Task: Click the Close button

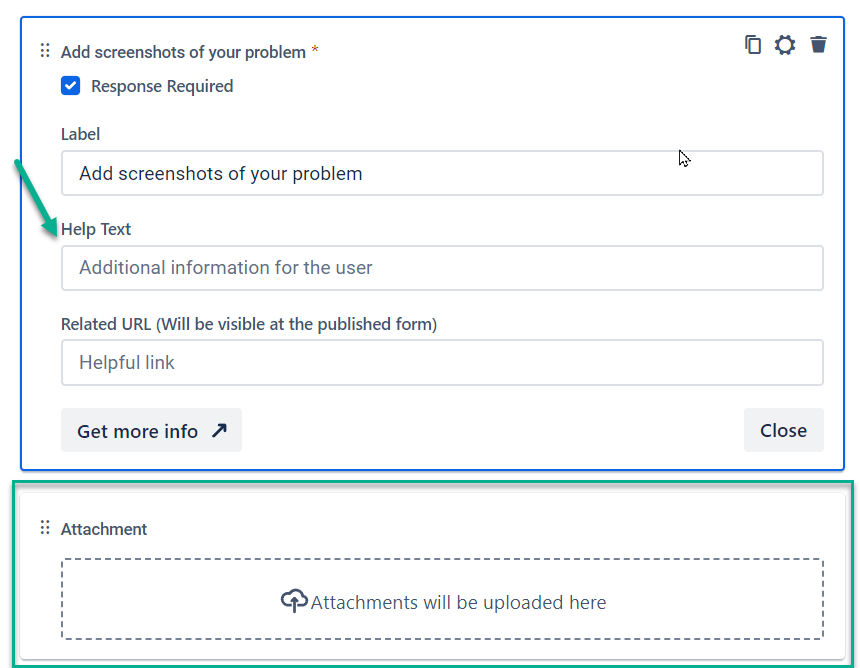Action: (783, 430)
